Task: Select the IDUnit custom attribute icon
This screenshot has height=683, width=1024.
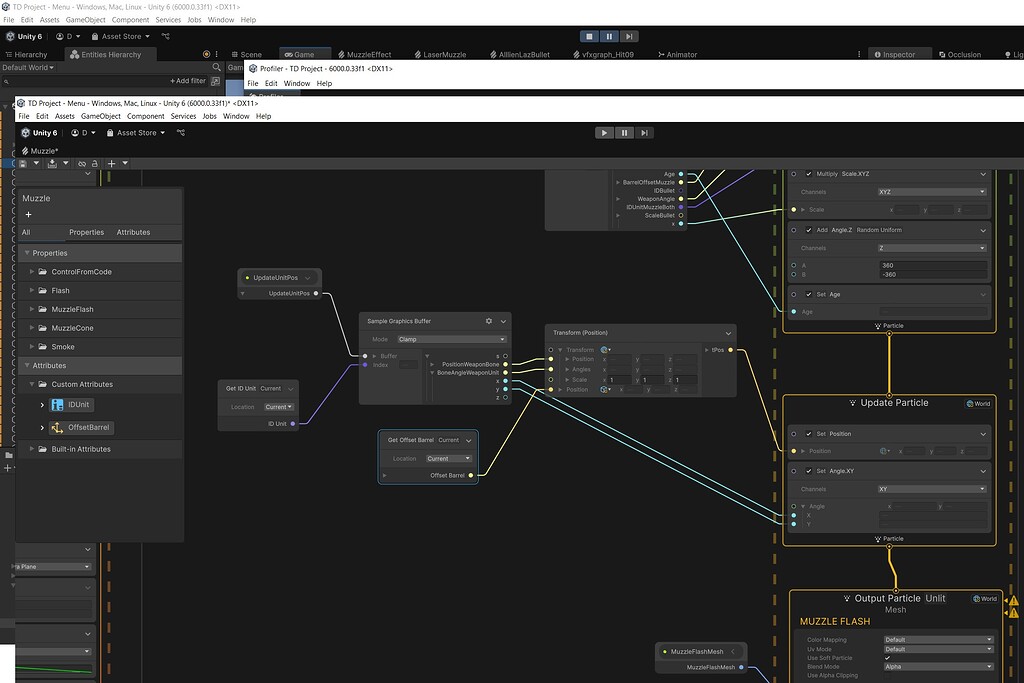Action: coord(57,405)
